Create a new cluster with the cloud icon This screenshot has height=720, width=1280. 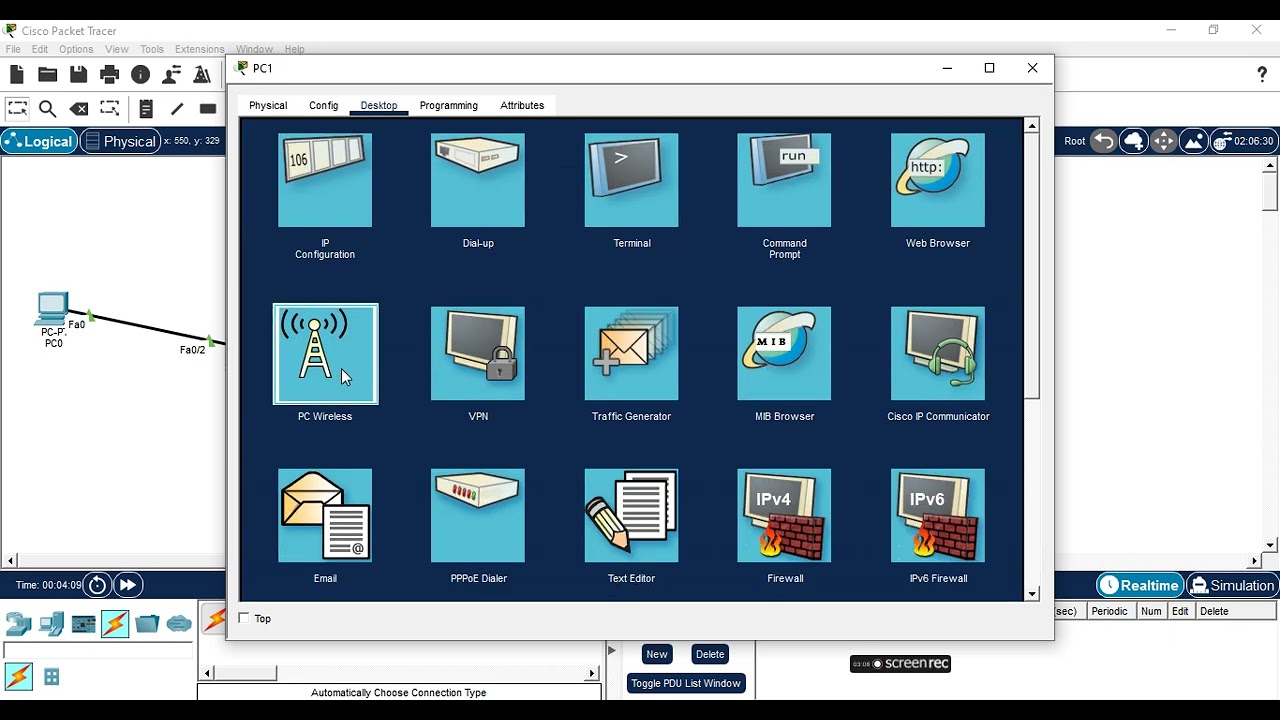point(1134,141)
